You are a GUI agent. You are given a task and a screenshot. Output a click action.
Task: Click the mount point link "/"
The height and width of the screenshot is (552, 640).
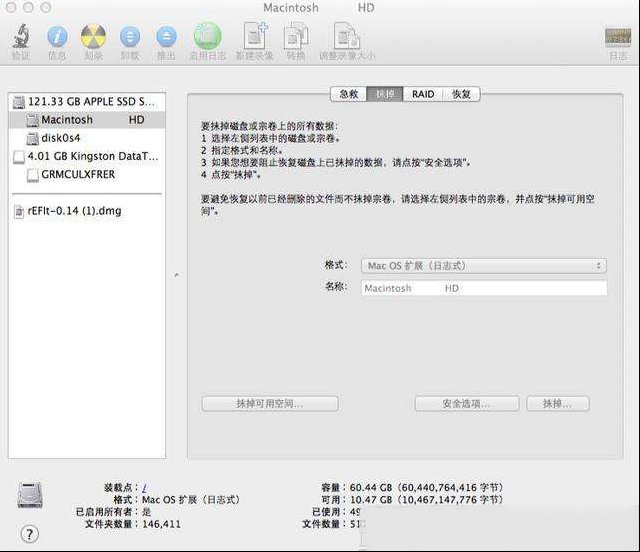[x=144, y=487]
